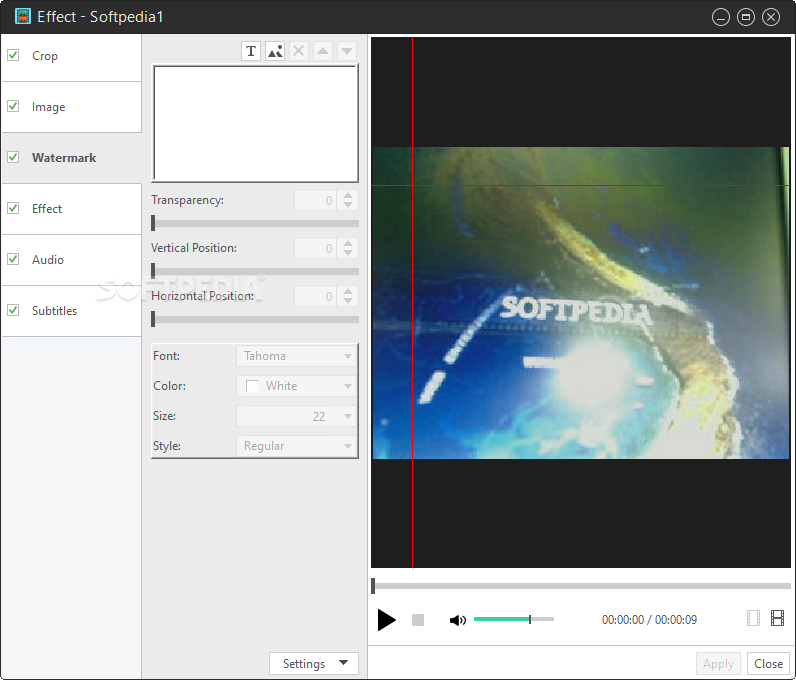Image resolution: width=796 pixels, height=680 pixels.
Task: Toggle the Image checkbox
Action: (13, 106)
